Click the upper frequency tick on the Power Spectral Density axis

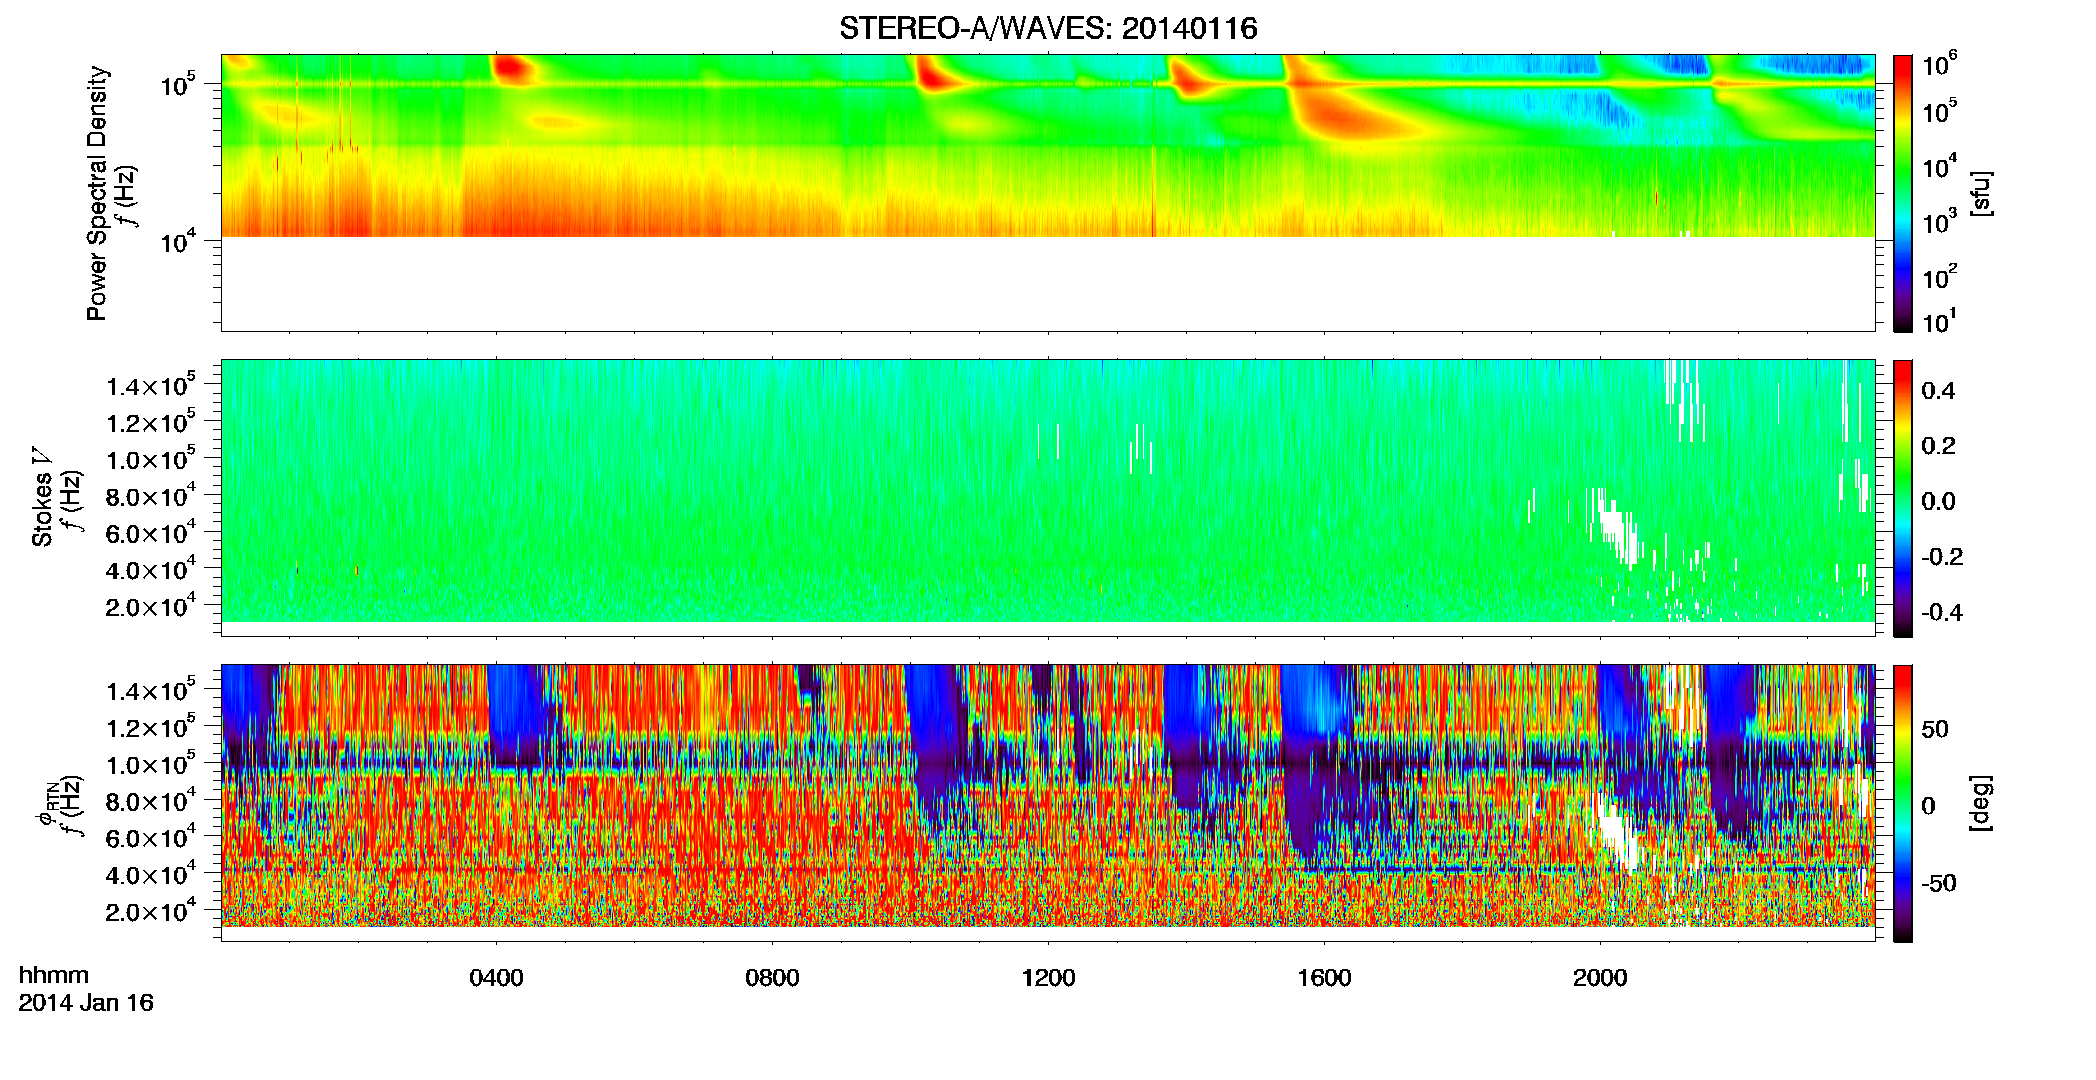pos(178,85)
